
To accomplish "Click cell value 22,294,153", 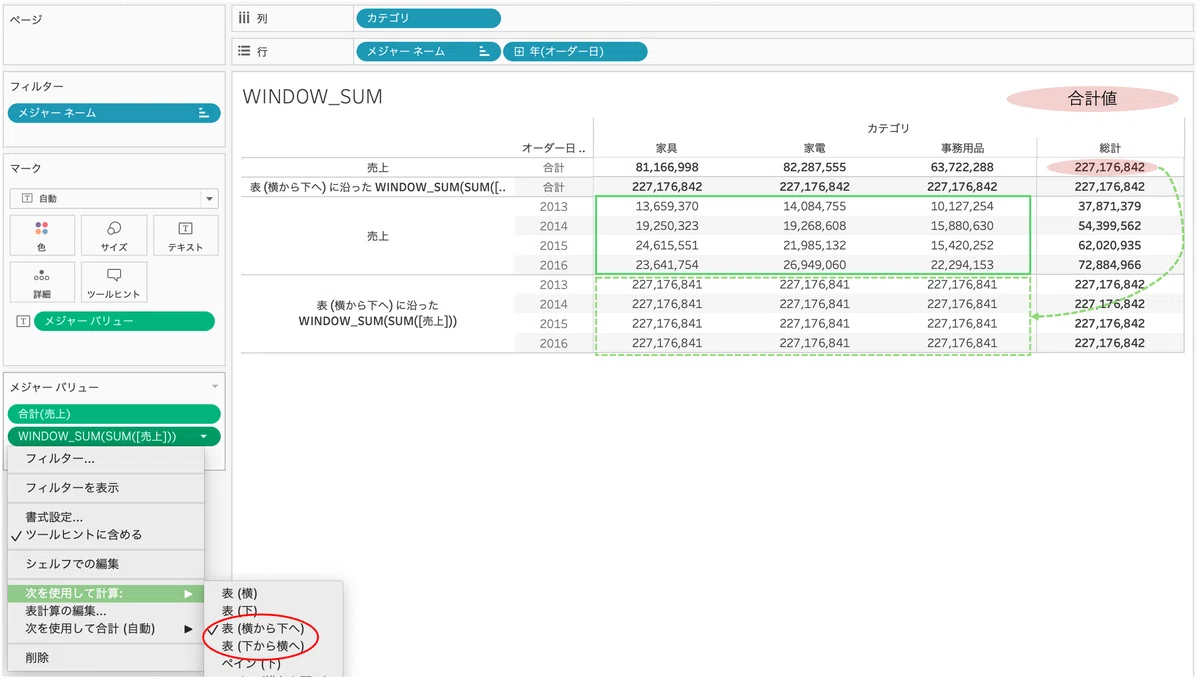I will coord(962,265).
